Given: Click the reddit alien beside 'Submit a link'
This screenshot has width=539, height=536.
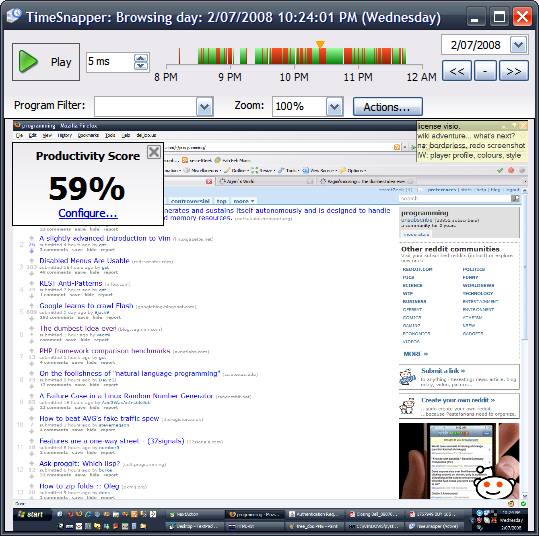Looking at the screenshot, I should [408, 377].
